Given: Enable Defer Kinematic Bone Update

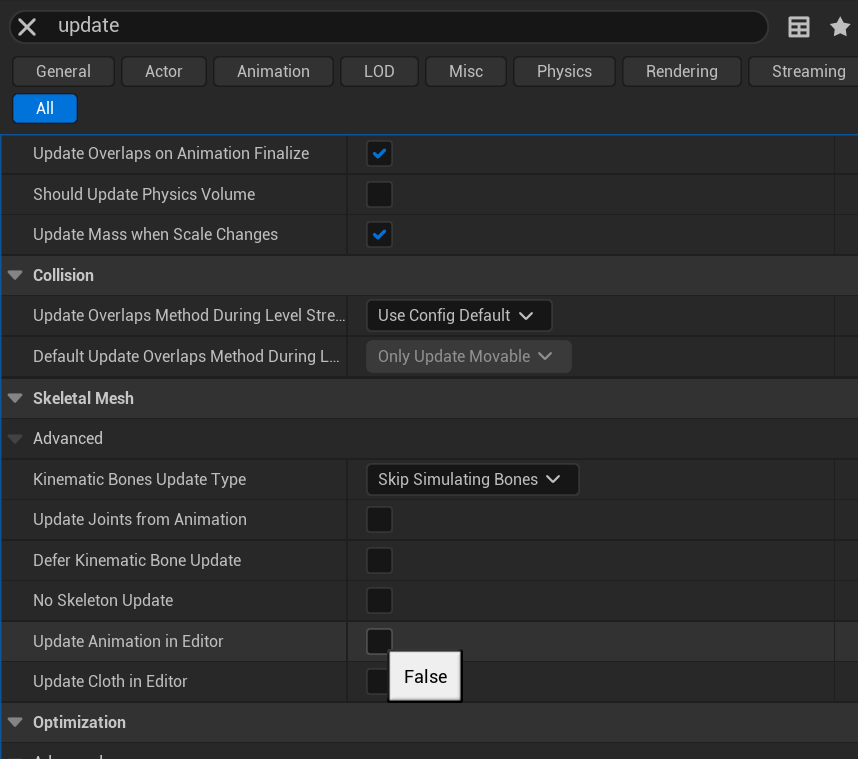Looking at the screenshot, I should coord(379,560).
